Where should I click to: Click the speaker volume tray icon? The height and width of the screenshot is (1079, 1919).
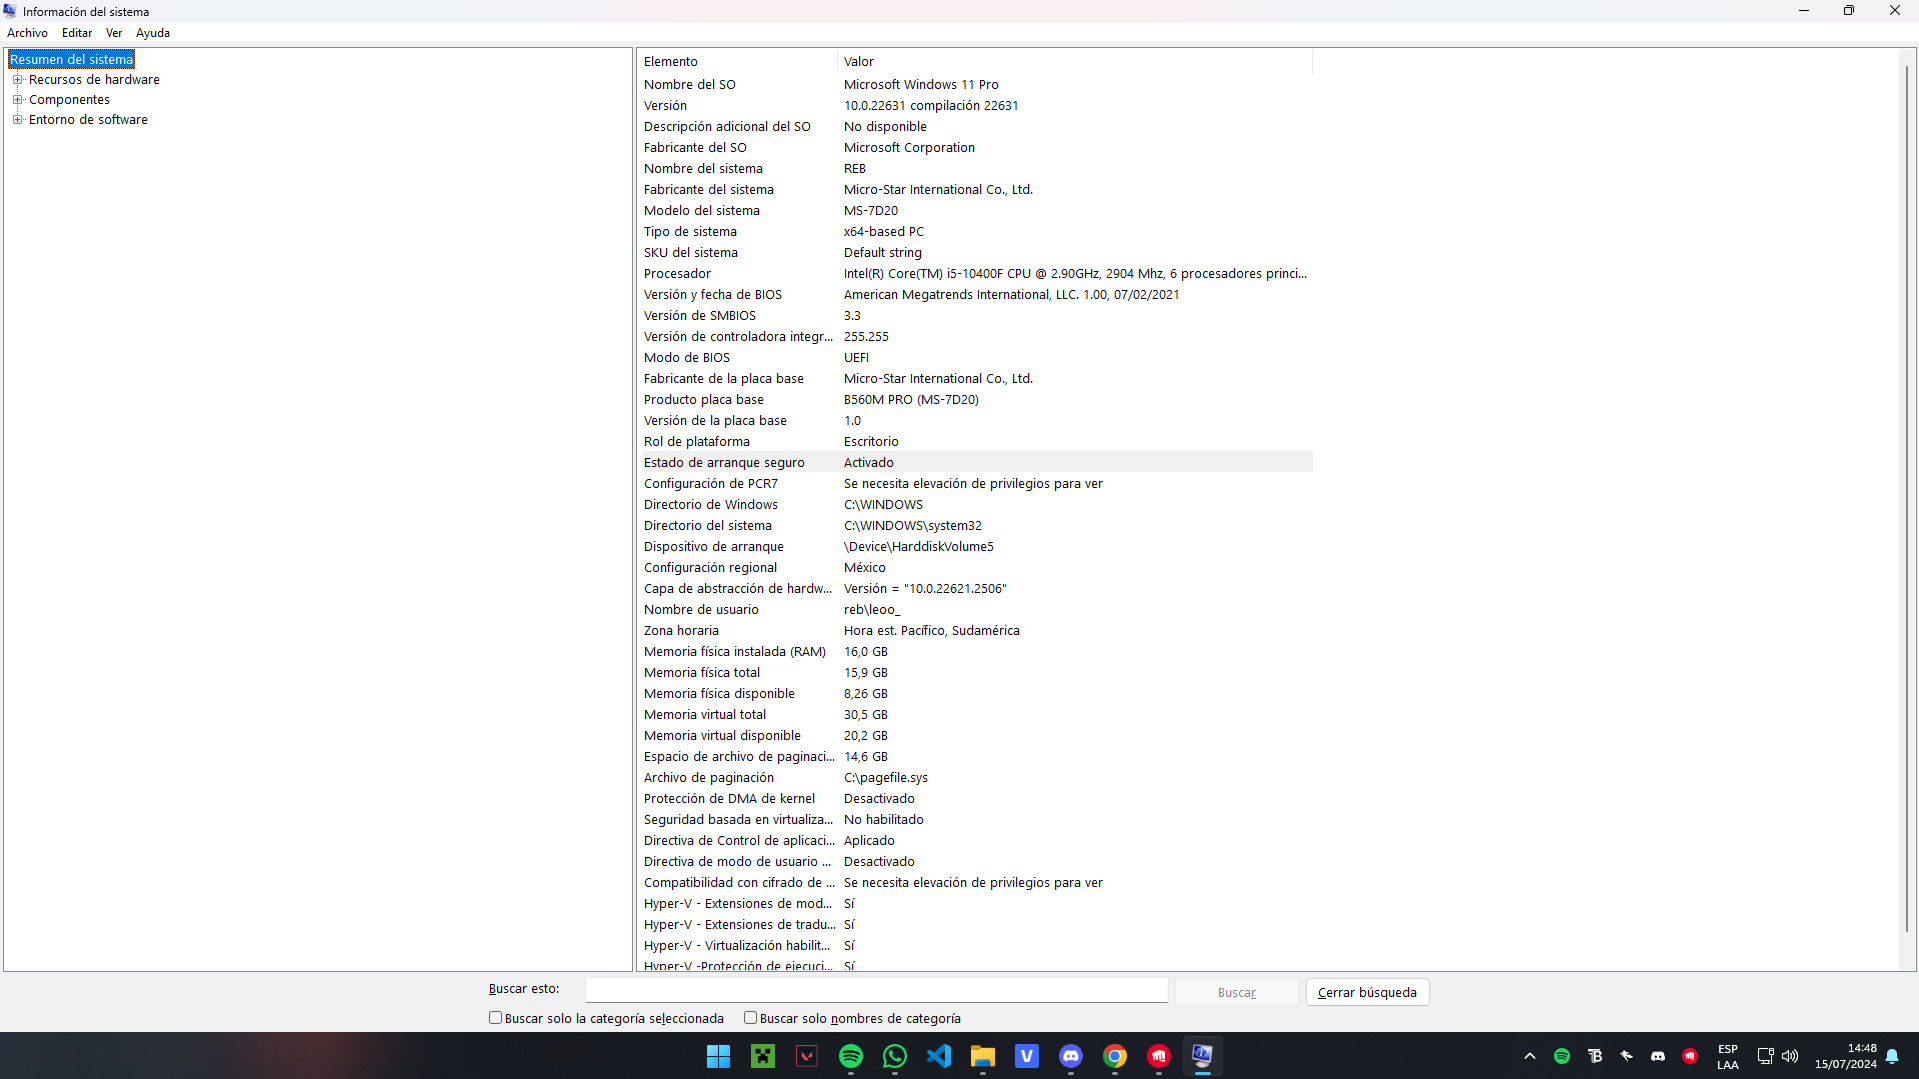pos(1790,1056)
